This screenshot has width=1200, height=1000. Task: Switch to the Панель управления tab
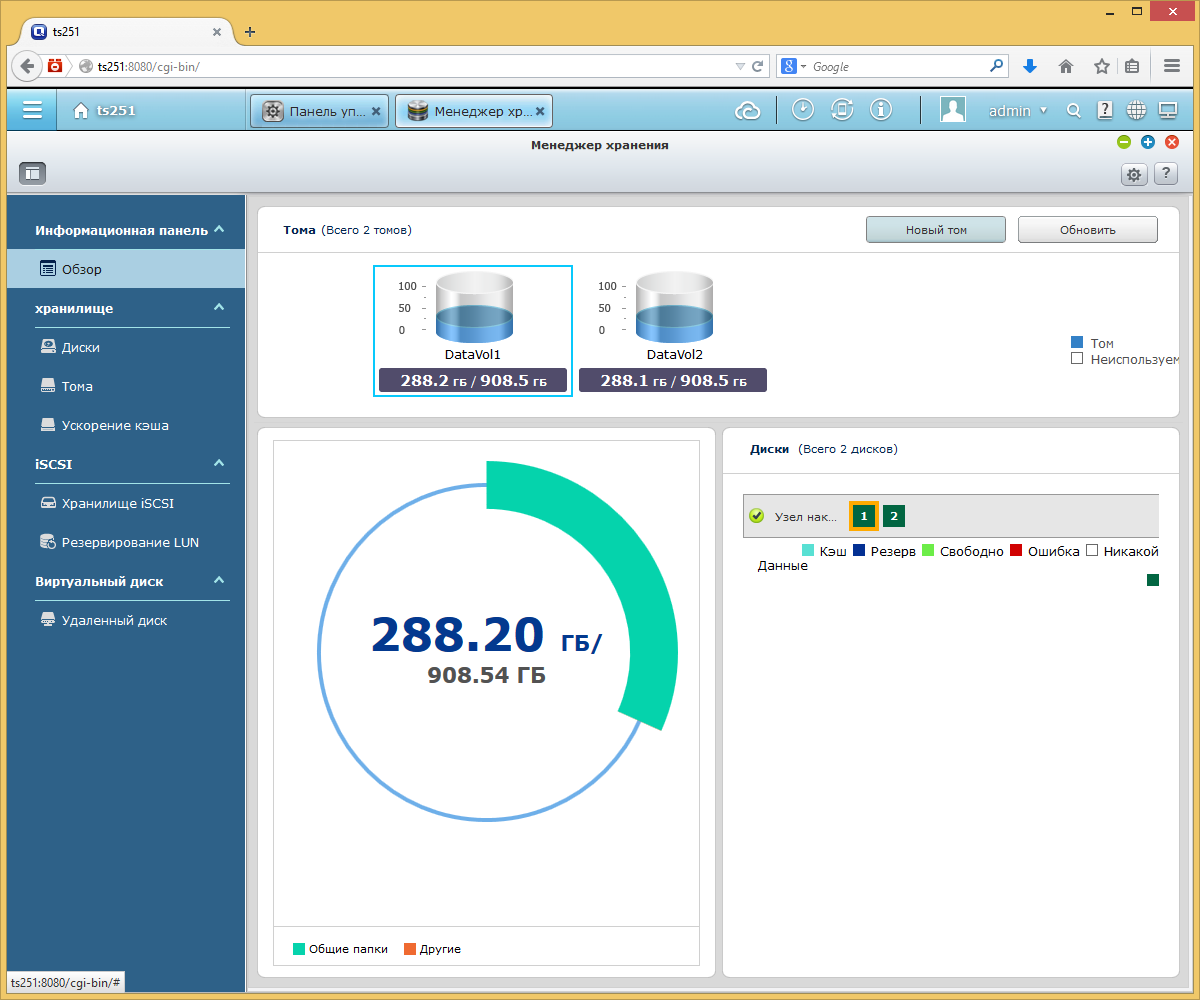click(x=320, y=111)
